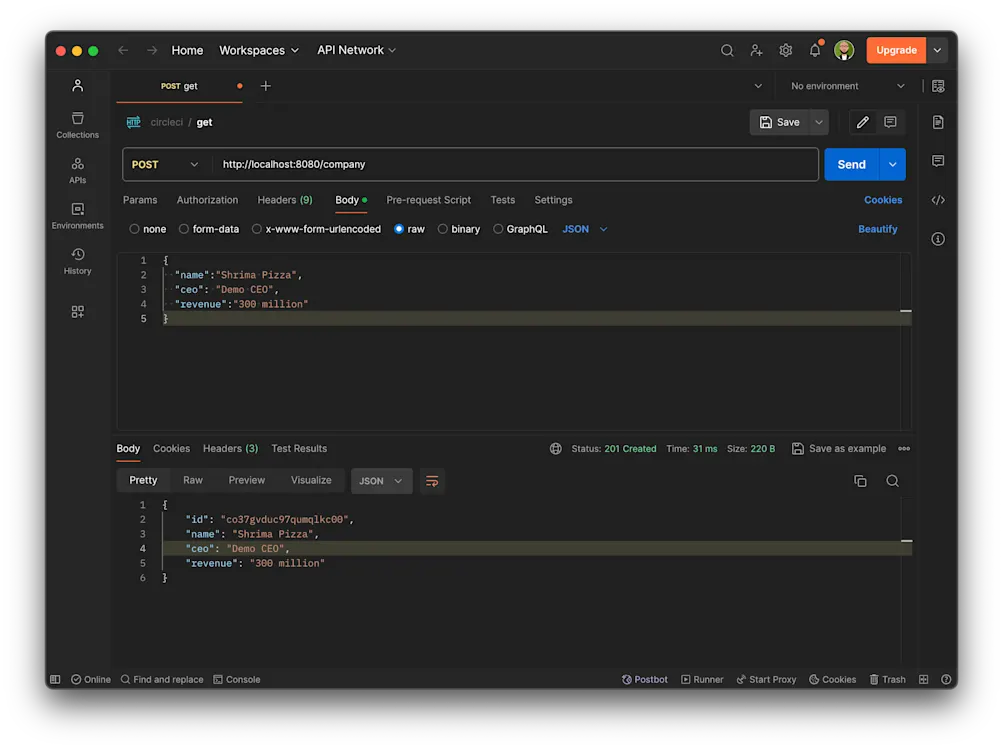Screen dimensions: 1003x749
Task: Send the request
Action: pos(851,163)
